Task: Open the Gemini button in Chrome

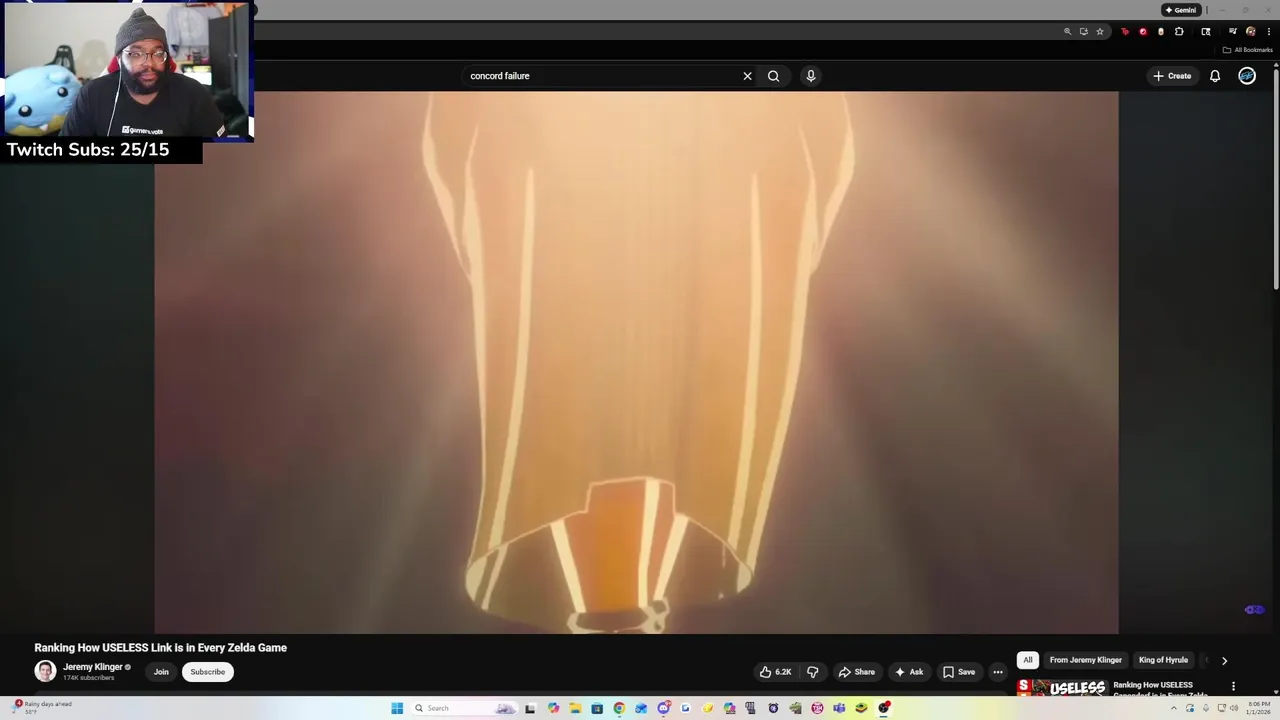Action: [x=1180, y=10]
